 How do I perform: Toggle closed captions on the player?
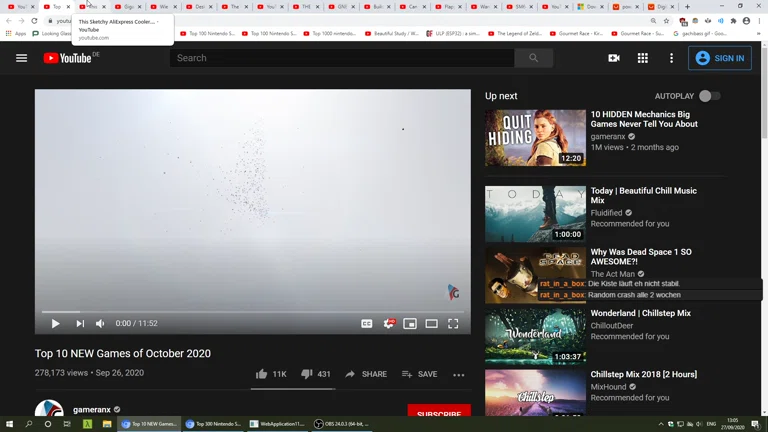coord(366,323)
